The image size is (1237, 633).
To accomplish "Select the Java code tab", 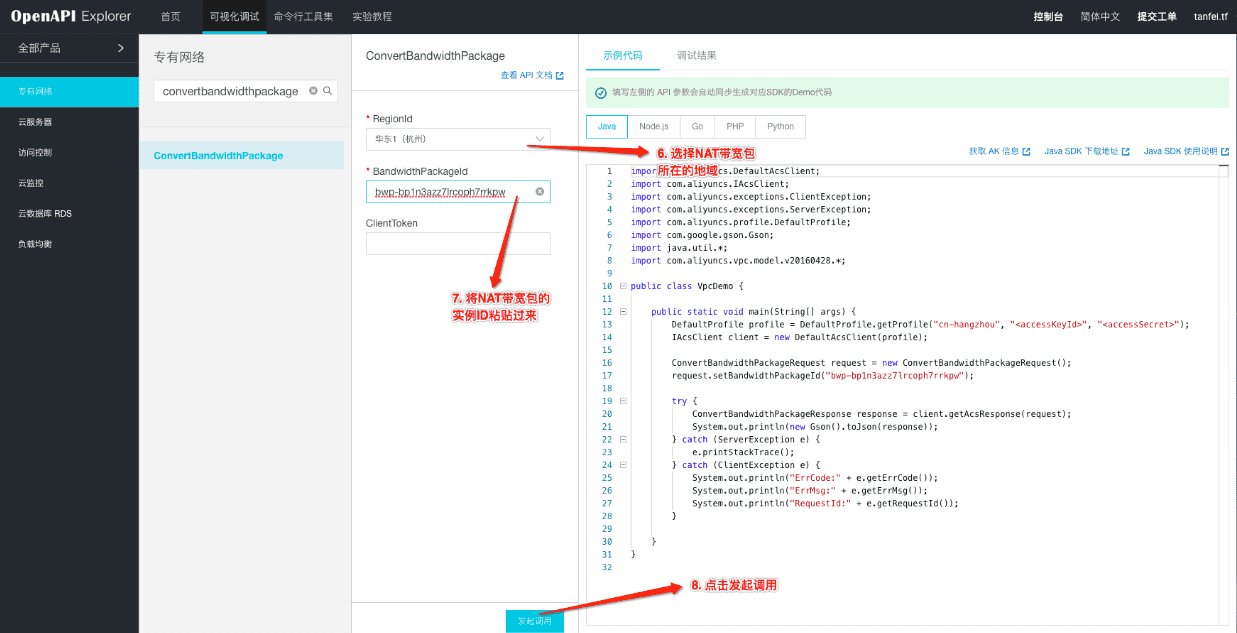I will pyautogui.click(x=607, y=127).
